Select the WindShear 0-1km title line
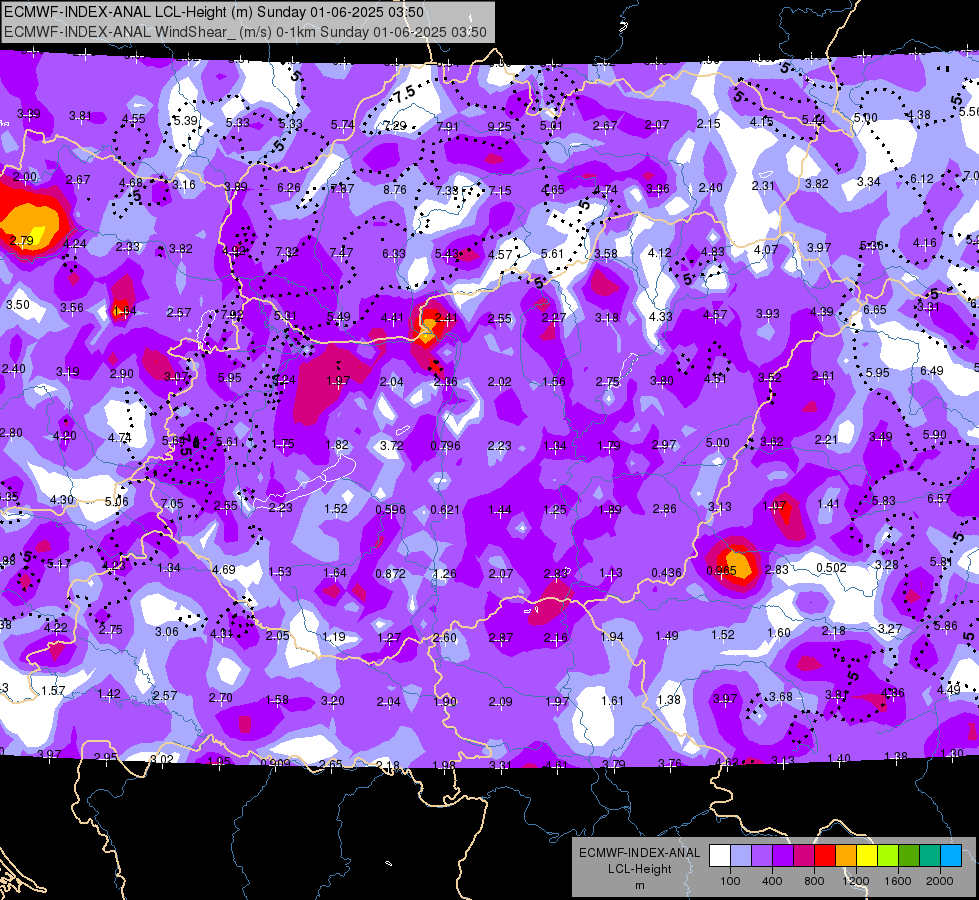 click(x=245, y=32)
